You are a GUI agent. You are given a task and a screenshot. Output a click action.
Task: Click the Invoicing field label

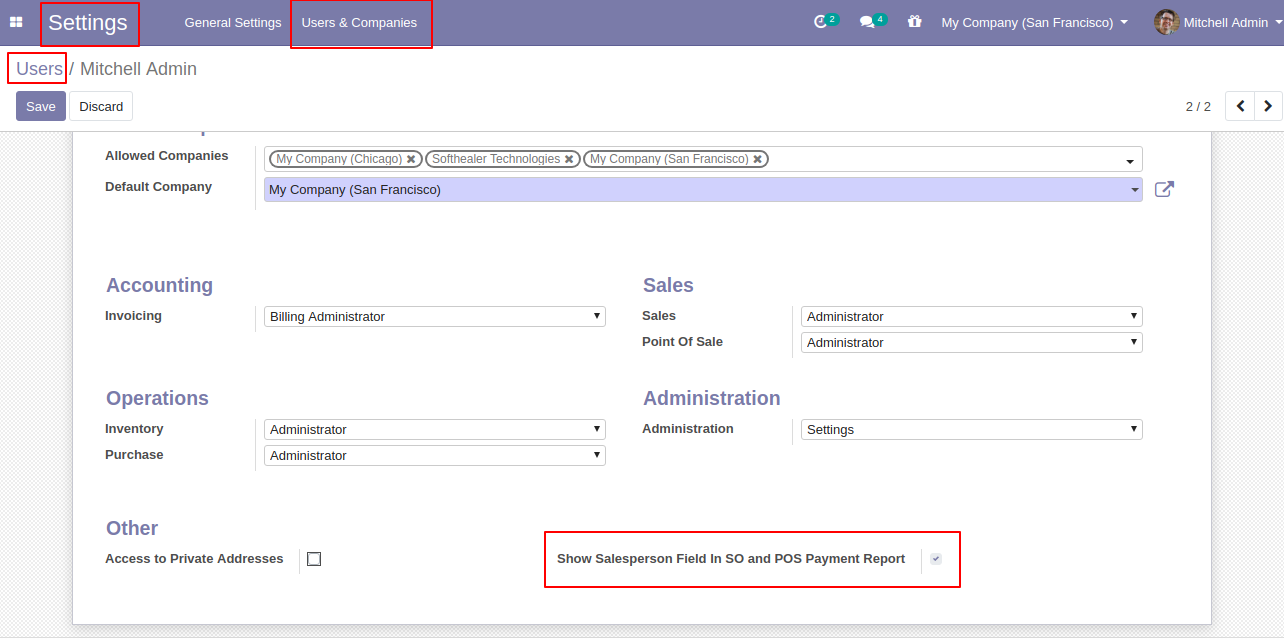click(133, 316)
